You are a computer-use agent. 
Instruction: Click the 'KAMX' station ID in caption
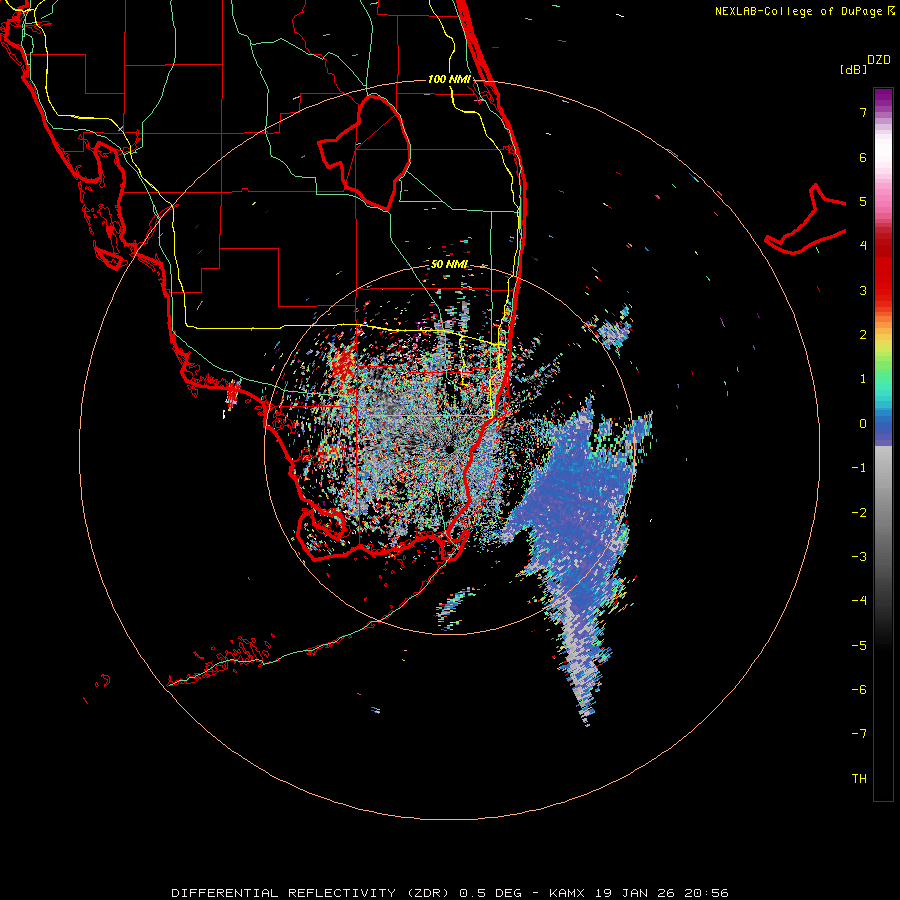click(x=569, y=893)
